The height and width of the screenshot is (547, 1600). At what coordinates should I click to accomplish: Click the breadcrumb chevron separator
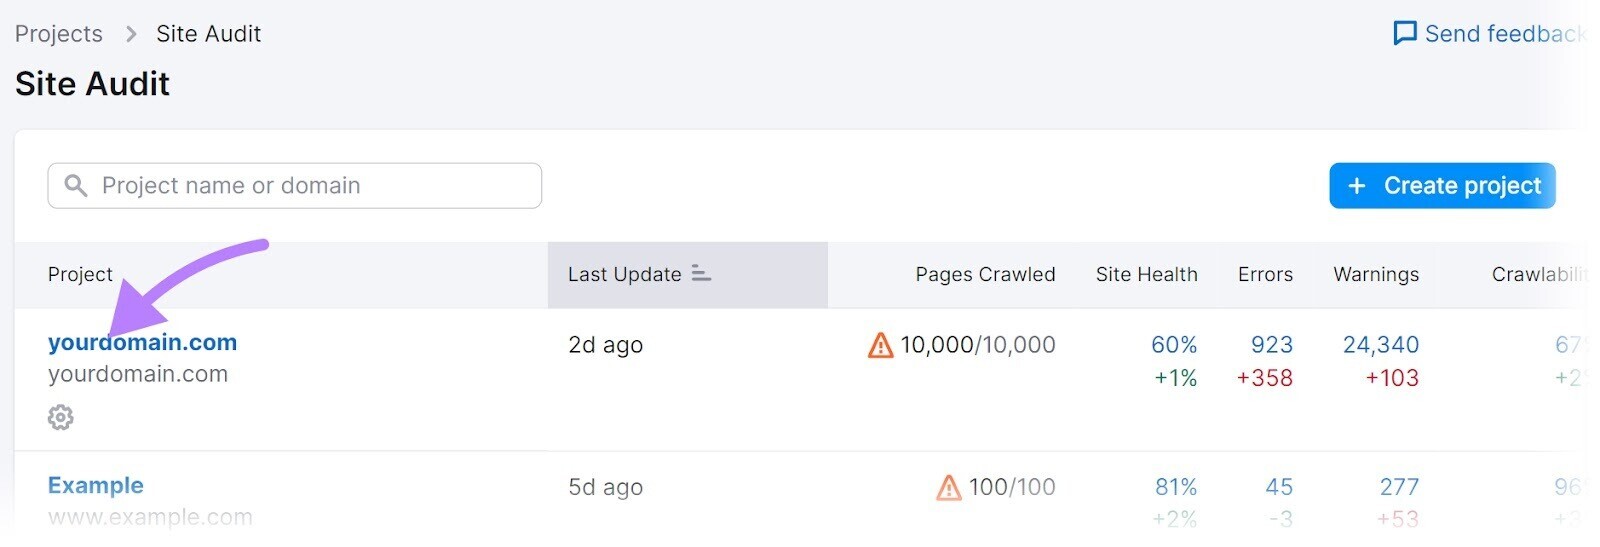click(131, 34)
